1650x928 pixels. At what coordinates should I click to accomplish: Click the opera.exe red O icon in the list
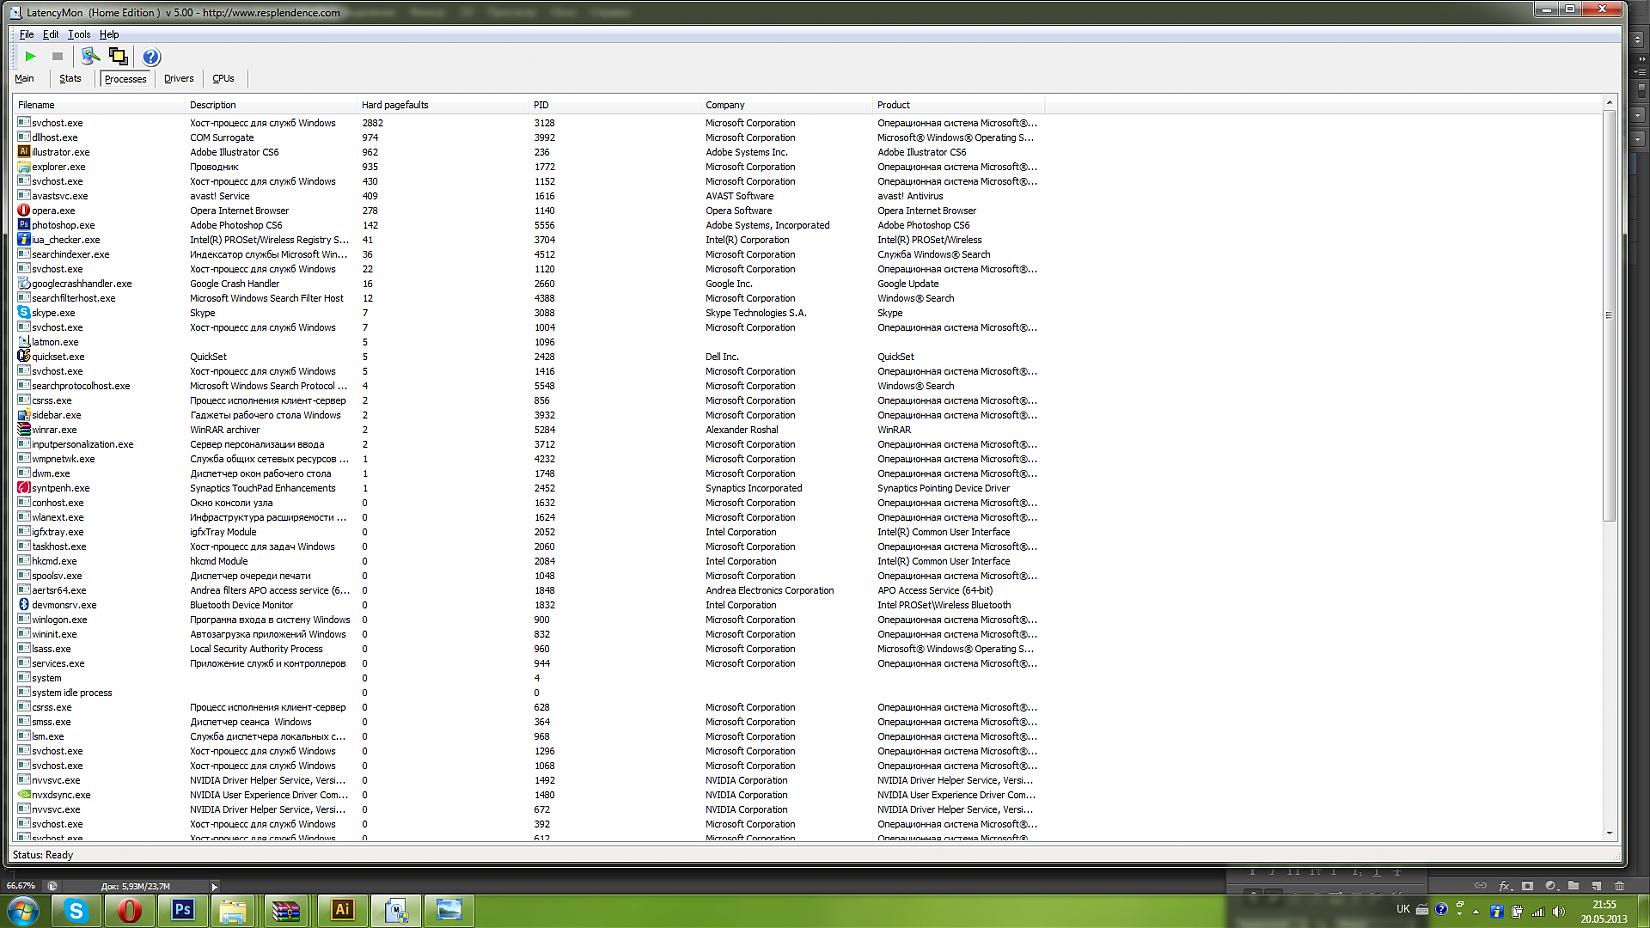24,211
